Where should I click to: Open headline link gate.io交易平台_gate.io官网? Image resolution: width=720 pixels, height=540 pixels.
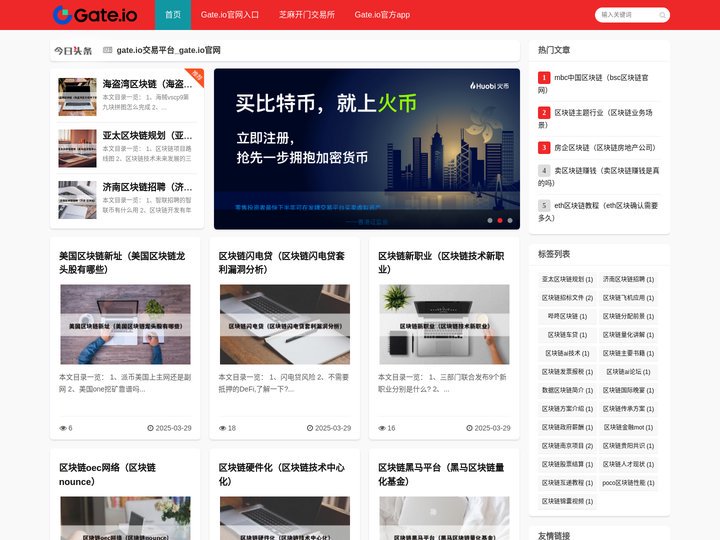[x=169, y=50]
